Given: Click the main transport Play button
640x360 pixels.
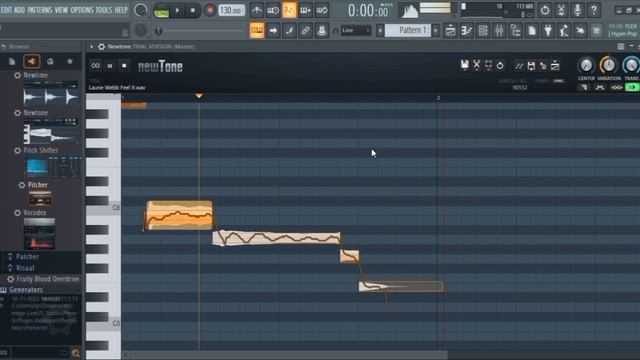Looking at the screenshot, I should pyautogui.click(x=177, y=10).
